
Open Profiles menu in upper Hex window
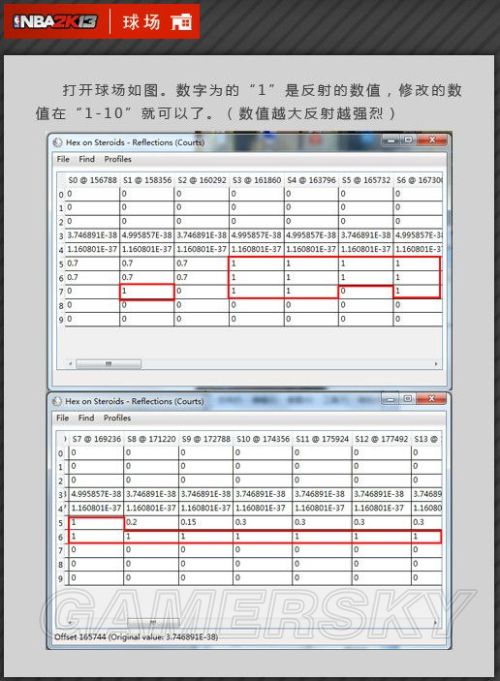pos(118,159)
